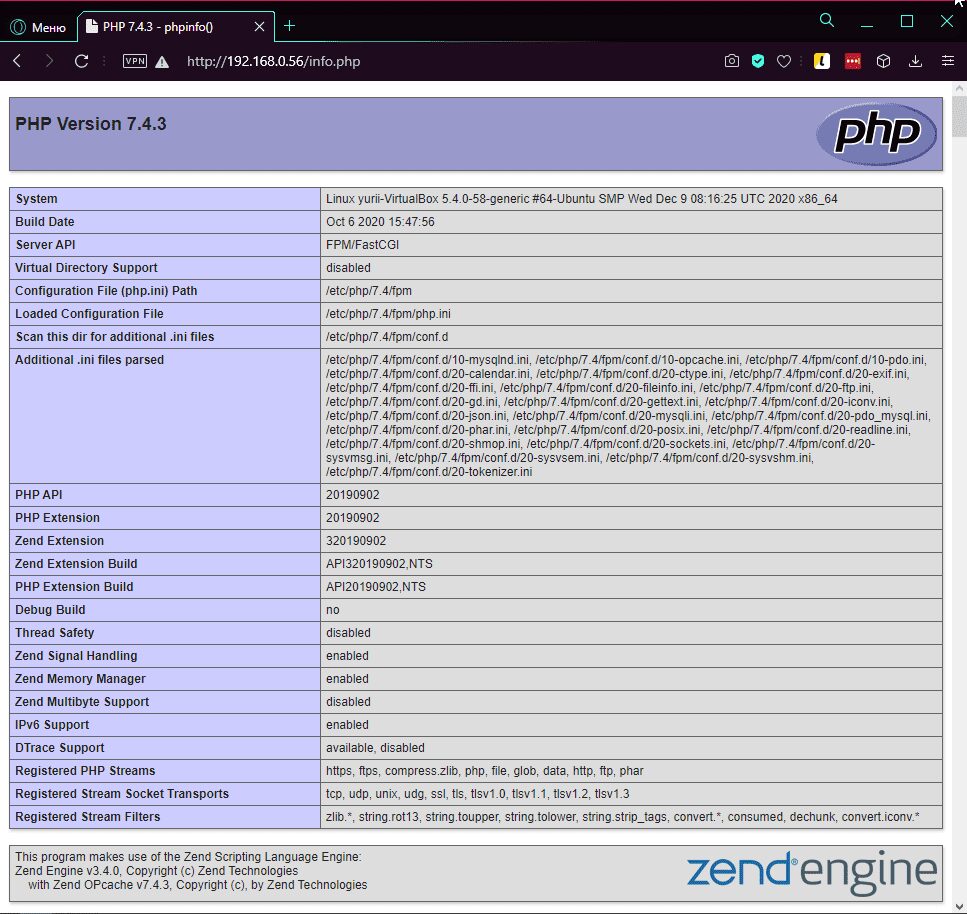This screenshot has height=914, width=967.
Task: Take a snapshot with the camera icon
Action: point(731,61)
